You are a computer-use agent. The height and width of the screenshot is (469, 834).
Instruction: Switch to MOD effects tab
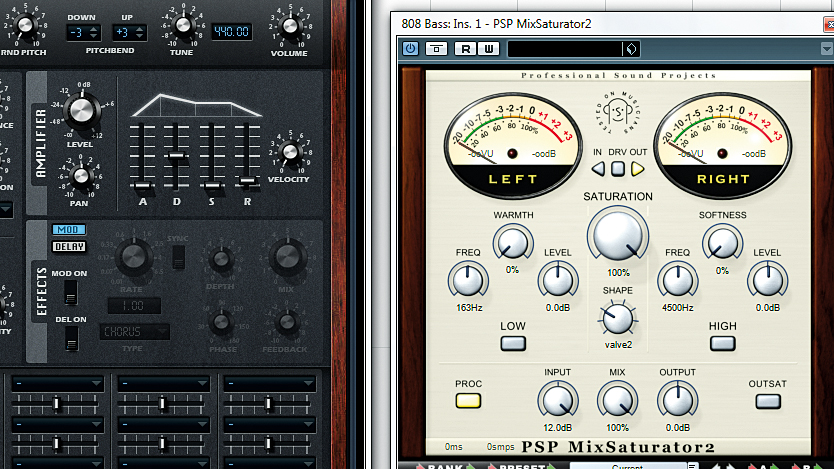click(69, 229)
